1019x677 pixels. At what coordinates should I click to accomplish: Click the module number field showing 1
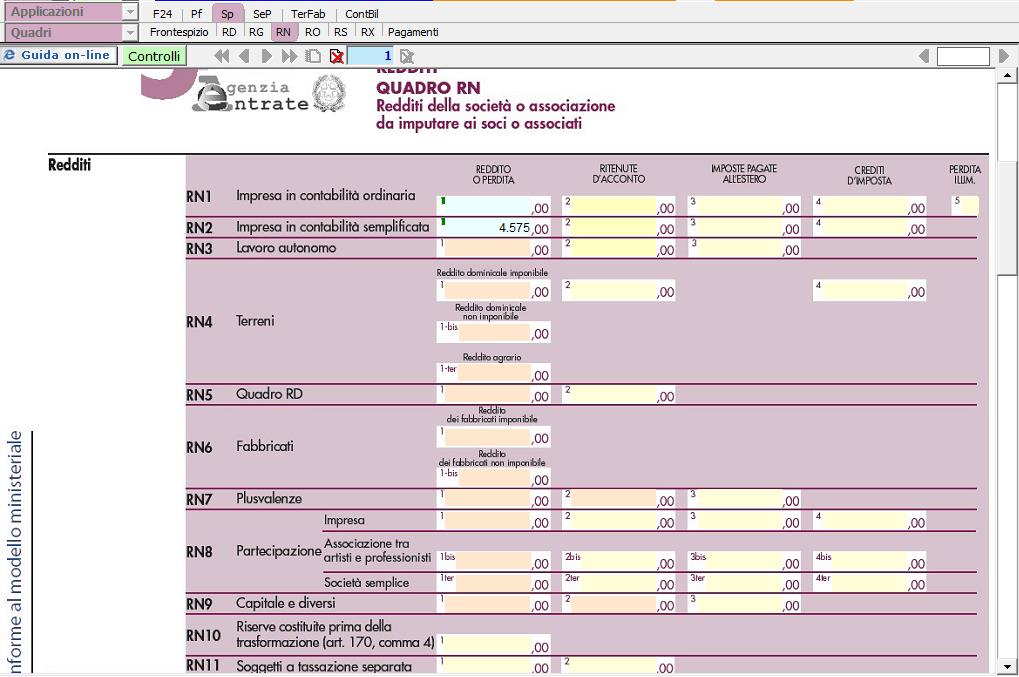coord(372,57)
